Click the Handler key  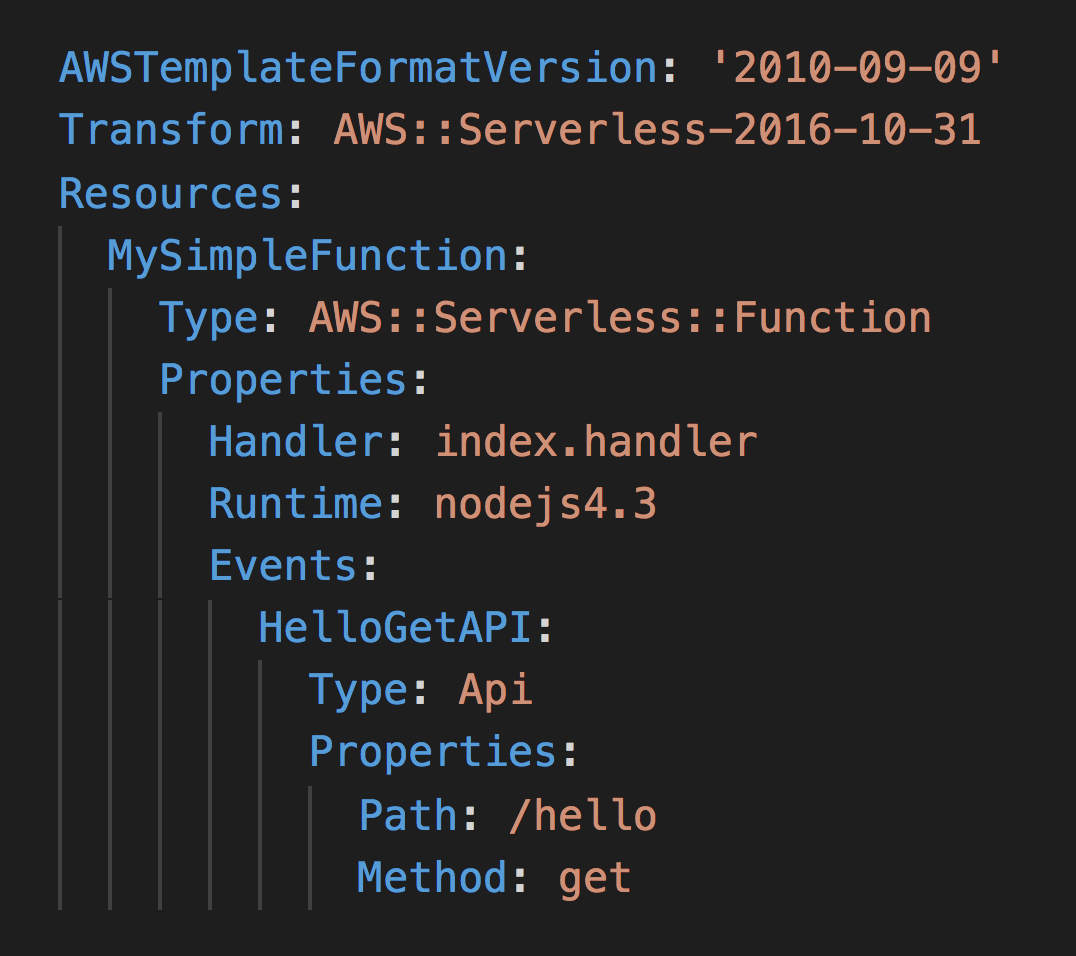[295, 442]
